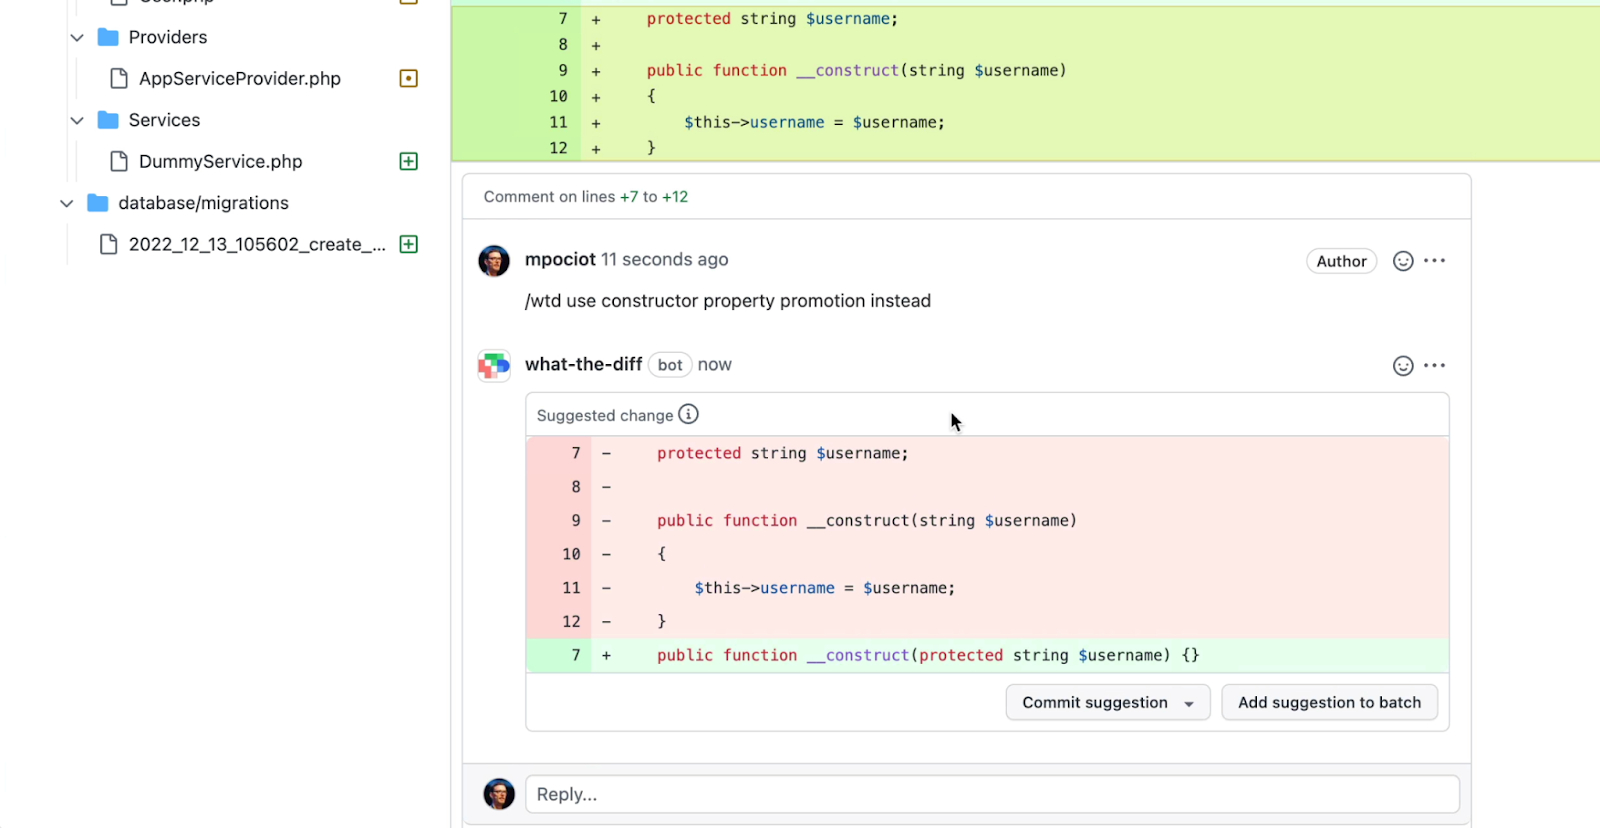
Task: Open the Commit suggestion dropdown
Action: tap(1189, 703)
